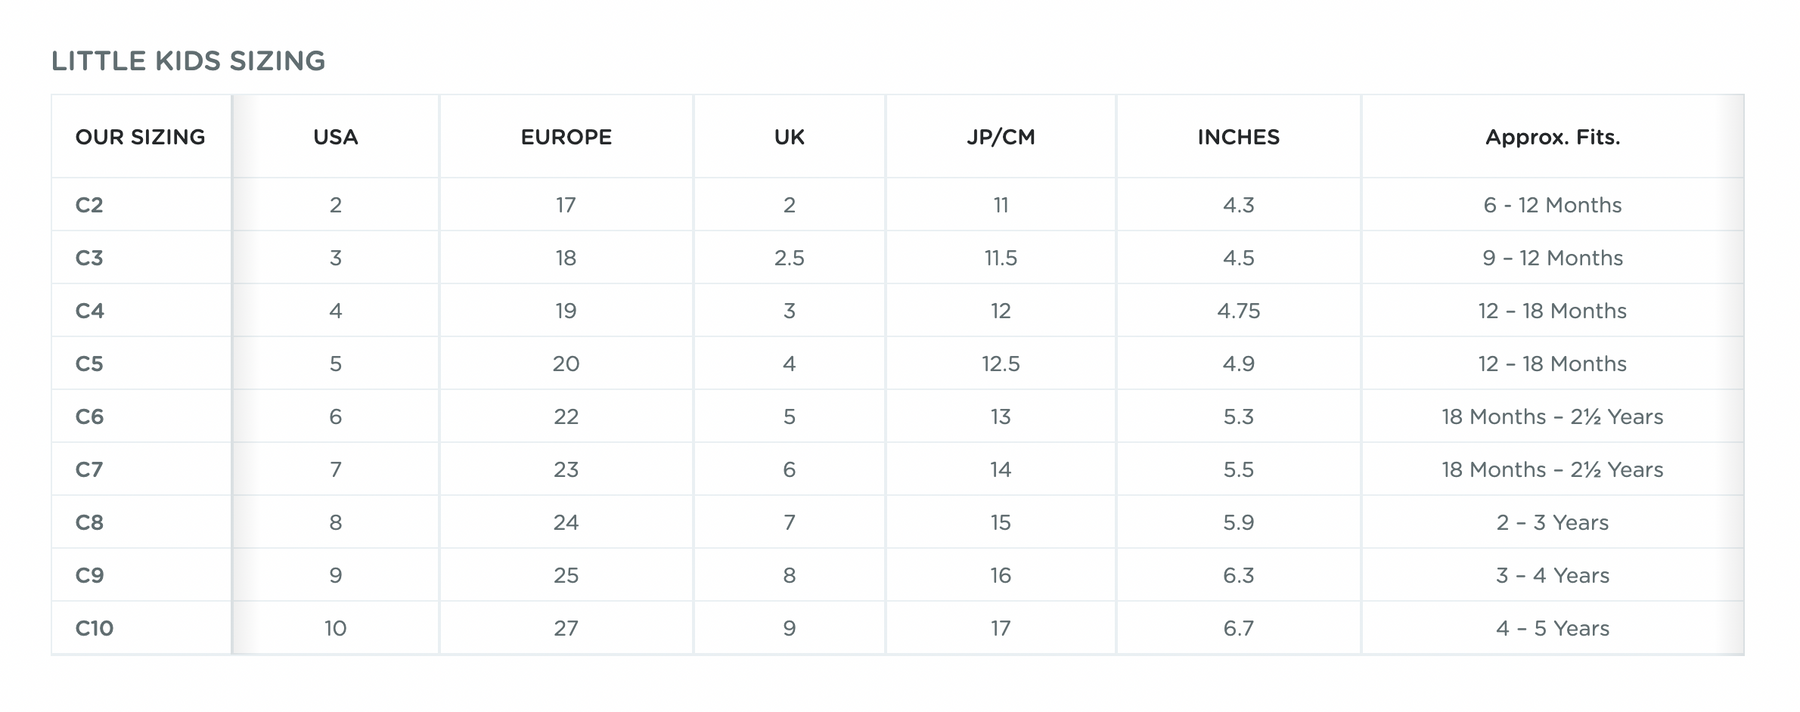Click the LITTLE KIDS SIZING heading

188,61
